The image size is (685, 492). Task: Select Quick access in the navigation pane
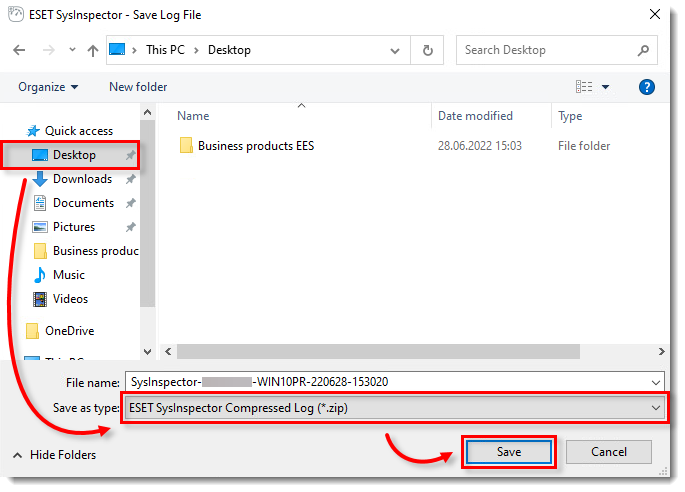(79, 131)
